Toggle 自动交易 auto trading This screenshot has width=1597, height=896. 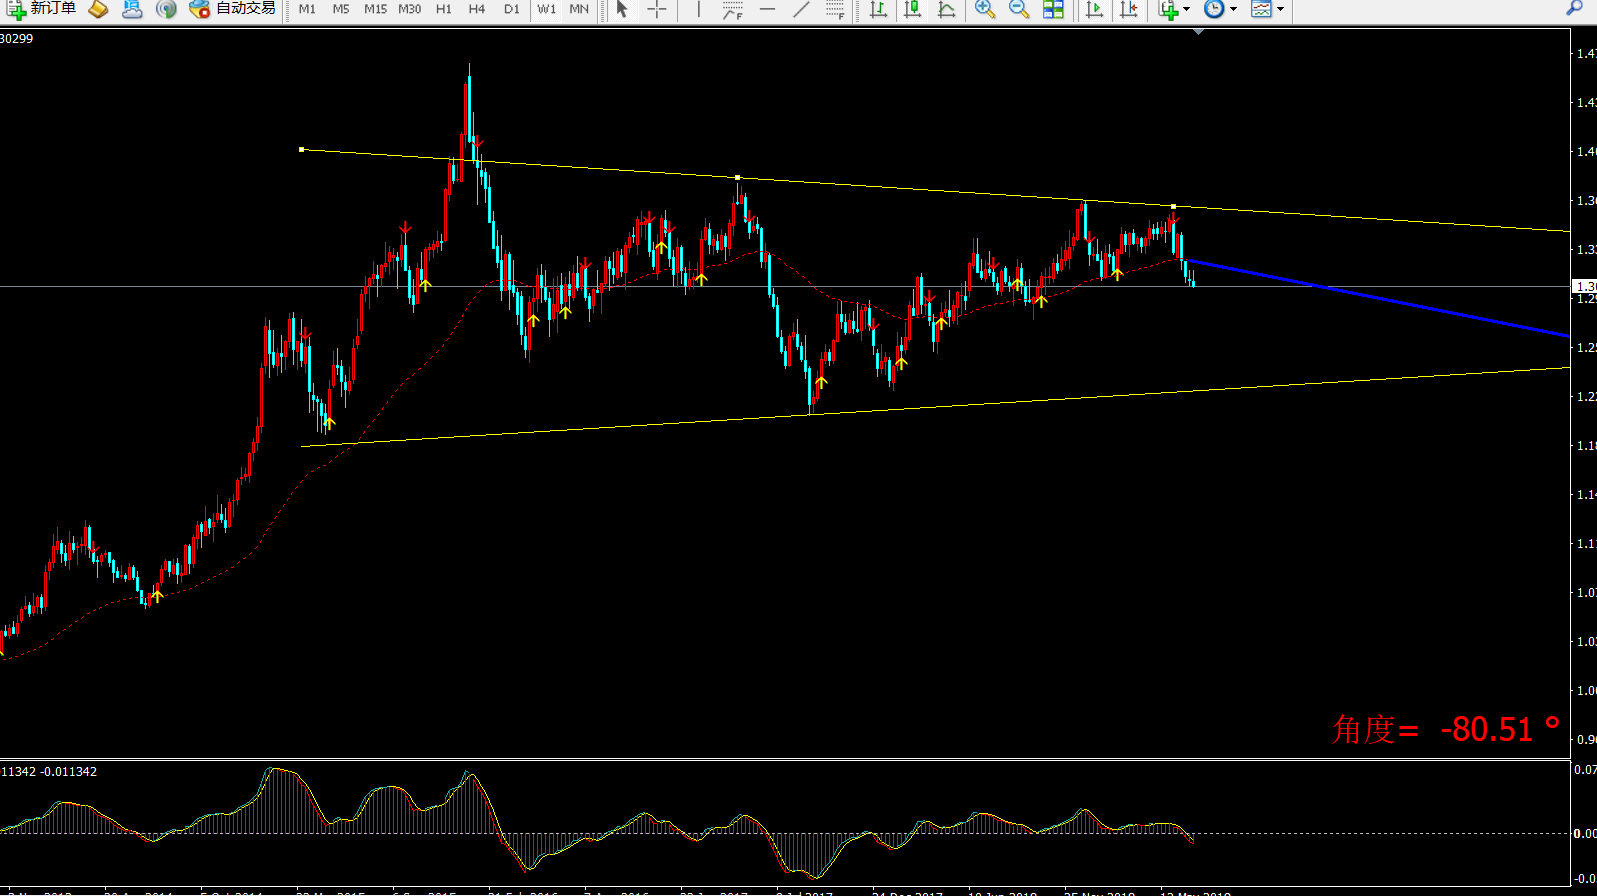click(232, 9)
